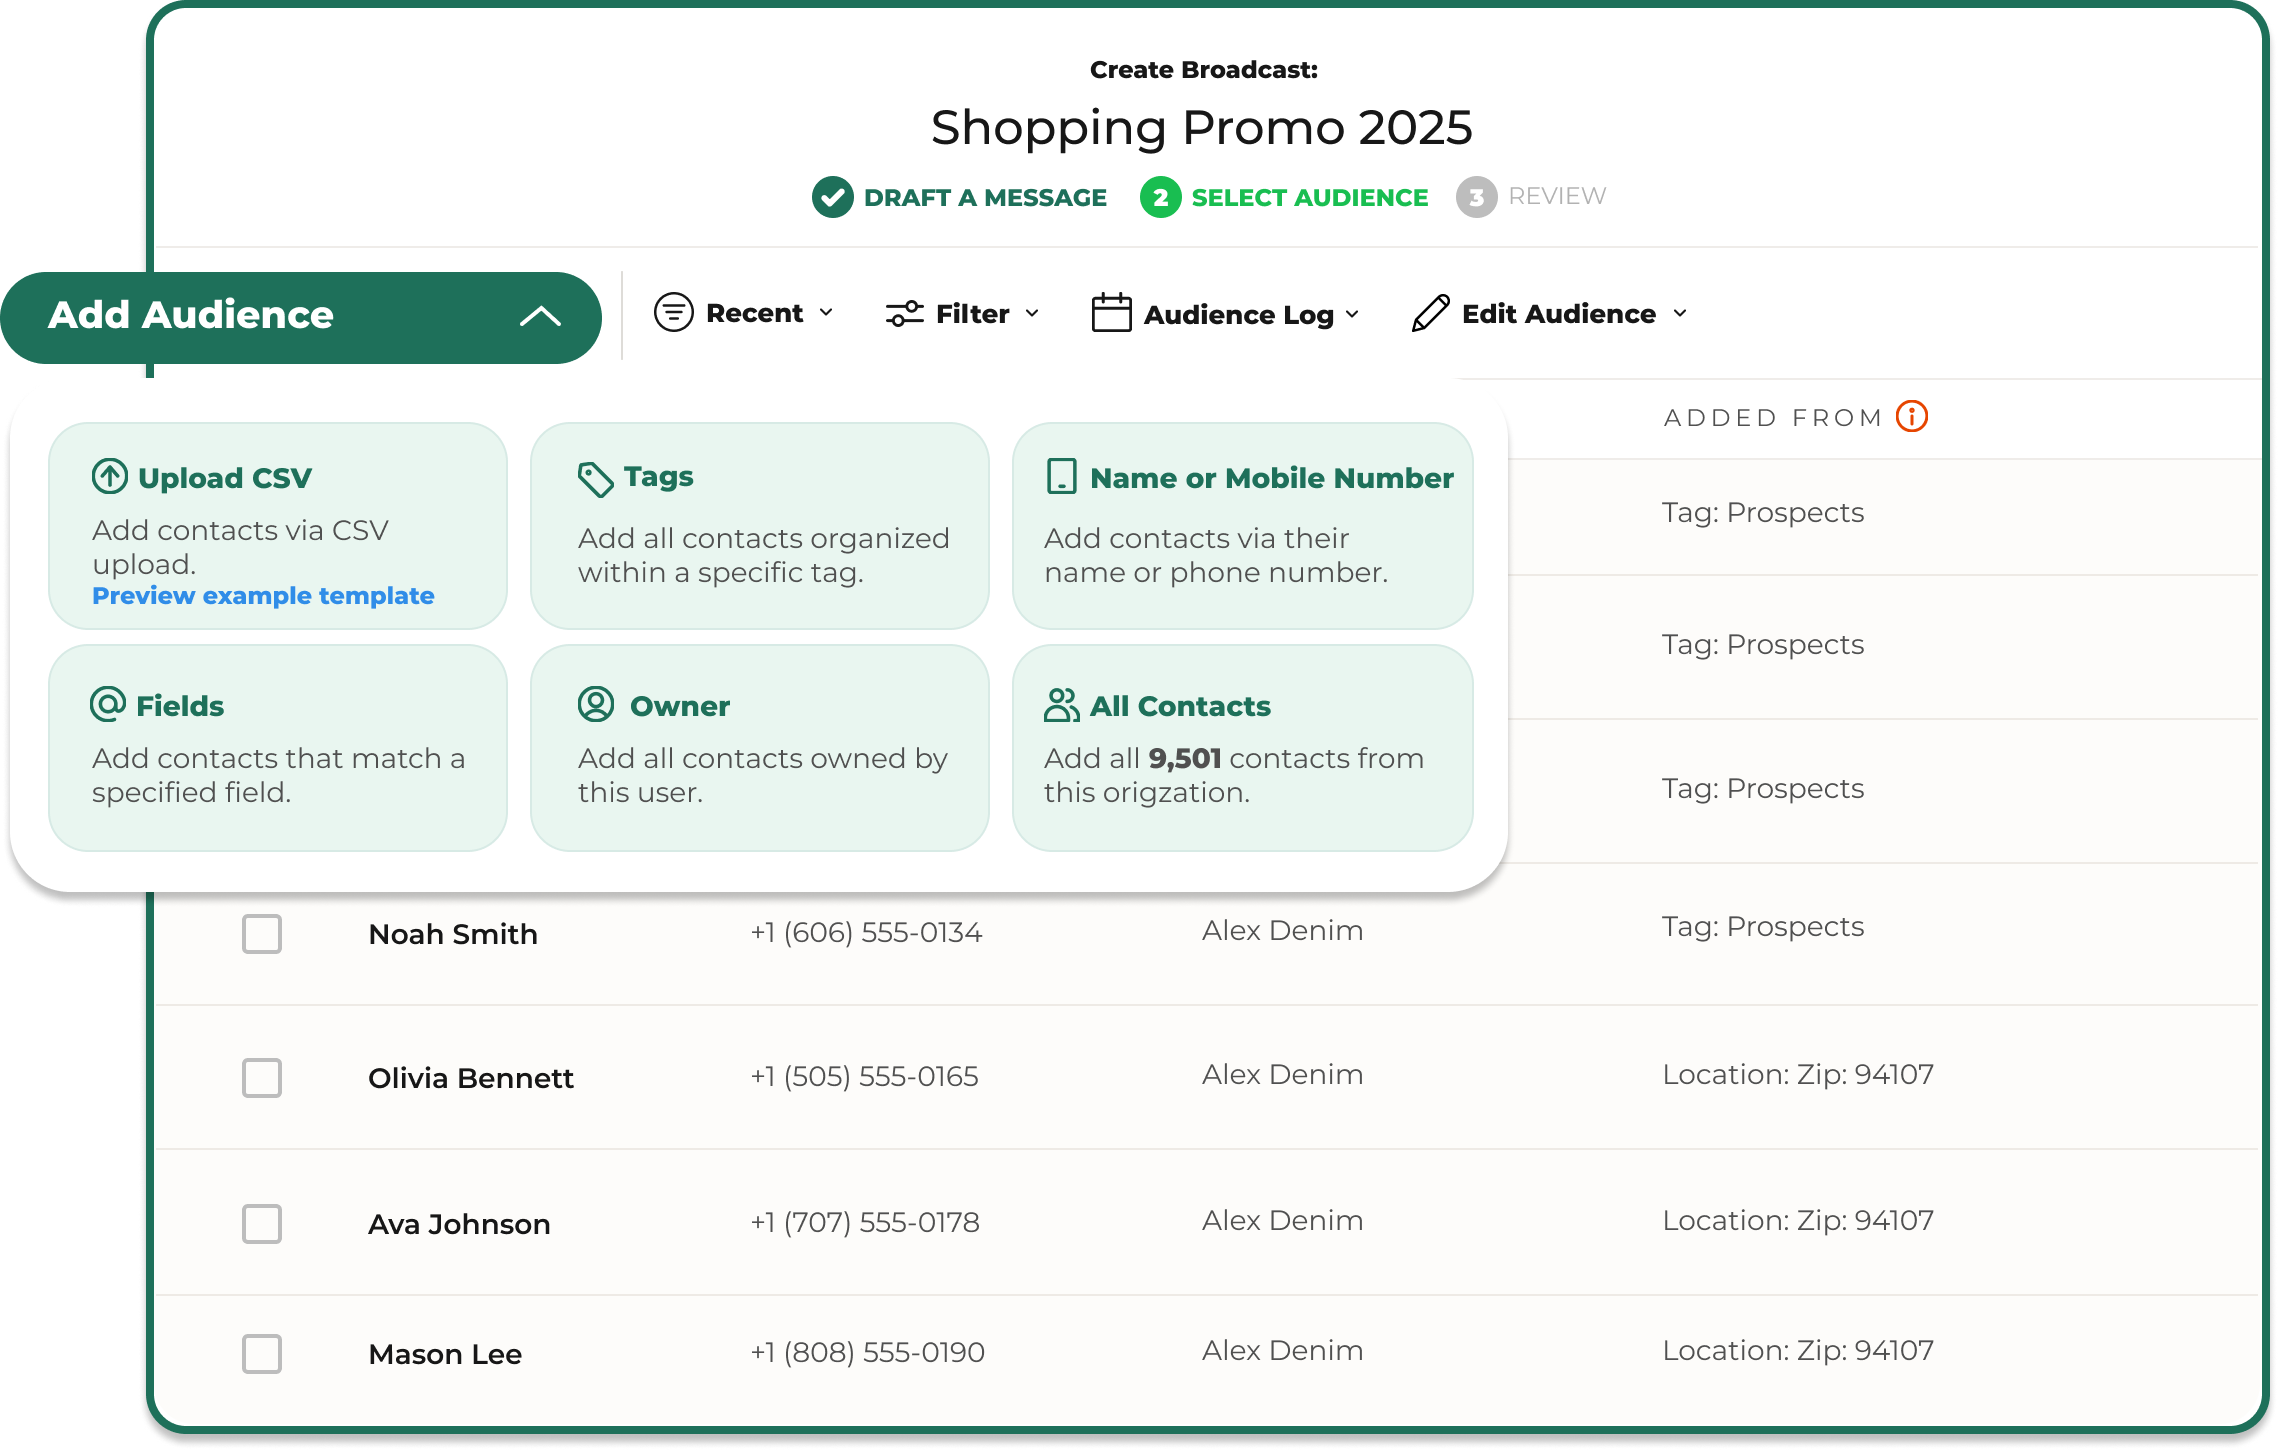Open the Recent dropdown arrow
Image resolution: width=2278 pixels, height=1450 pixels.
pyautogui.click(x=826, y=313)
